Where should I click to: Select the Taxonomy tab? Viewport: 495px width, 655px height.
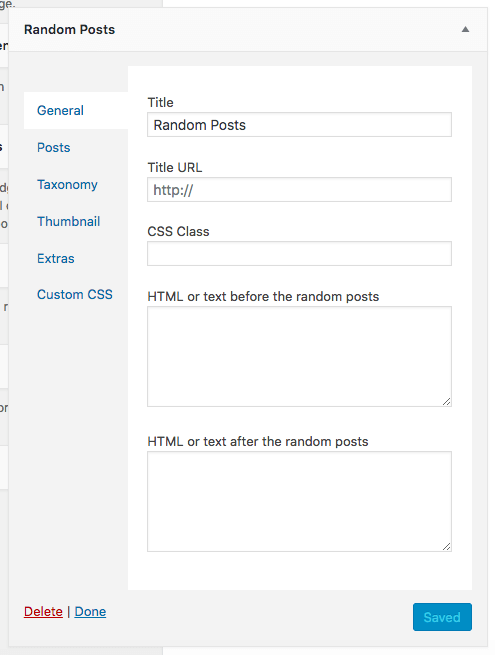coord(67,185)
